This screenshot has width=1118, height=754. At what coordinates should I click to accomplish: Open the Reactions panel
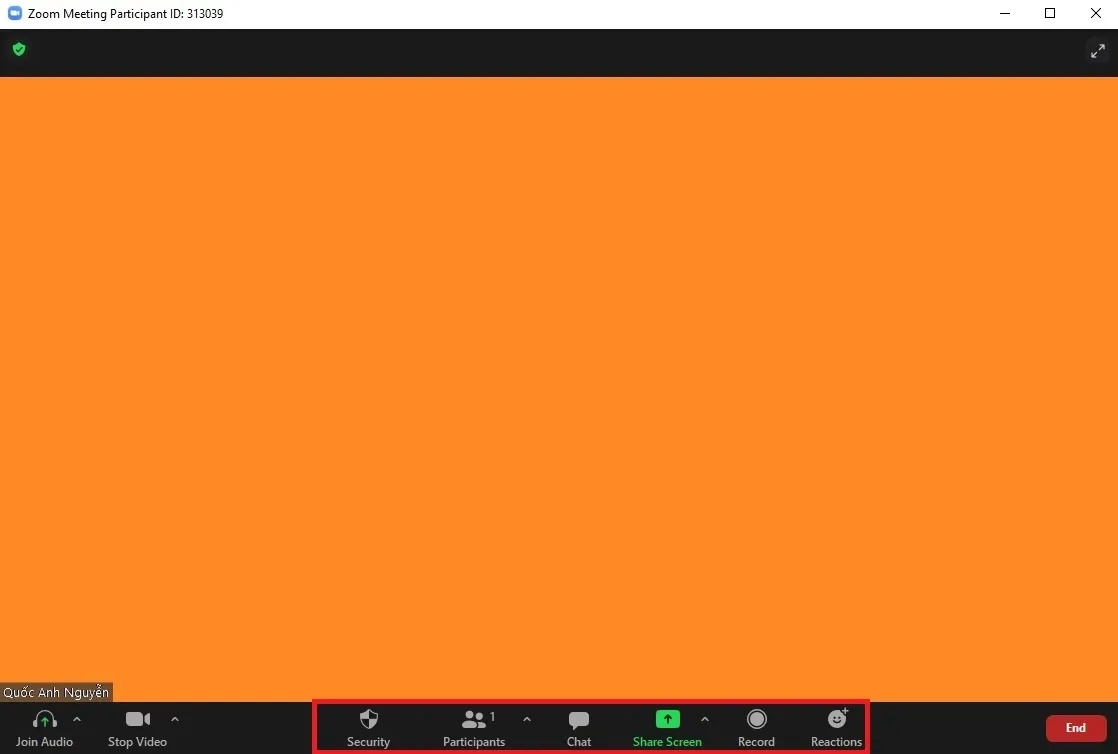pyautogui.click(x=835, y=727)
